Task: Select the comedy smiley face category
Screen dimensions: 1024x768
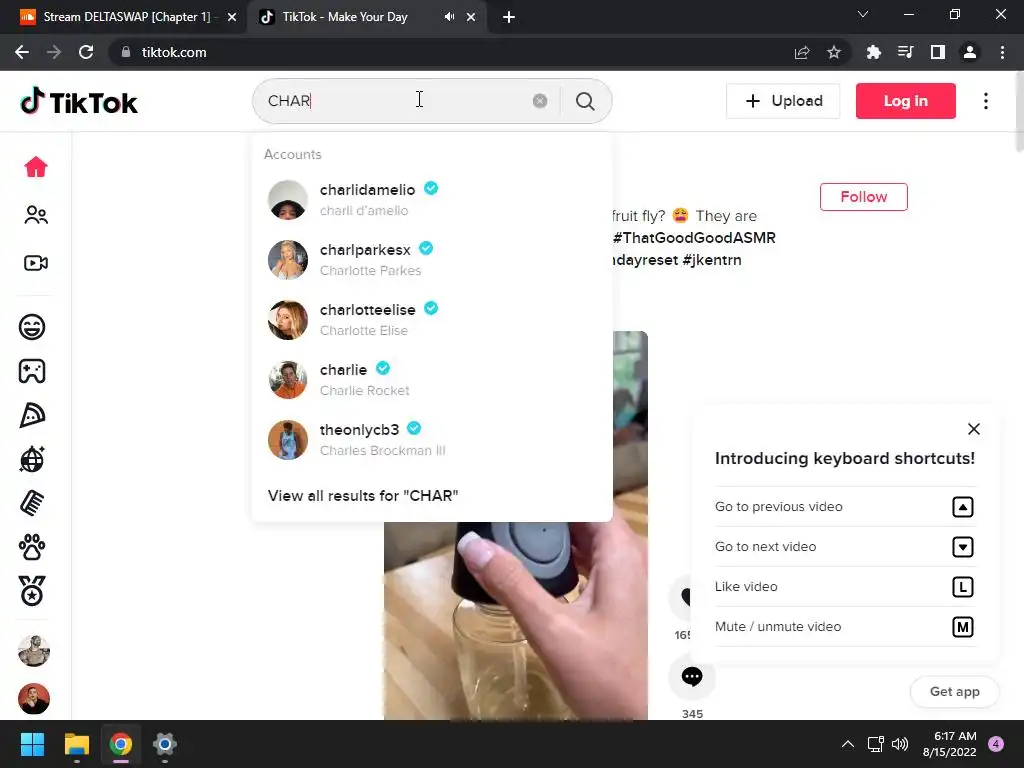Action: point(32,327)
